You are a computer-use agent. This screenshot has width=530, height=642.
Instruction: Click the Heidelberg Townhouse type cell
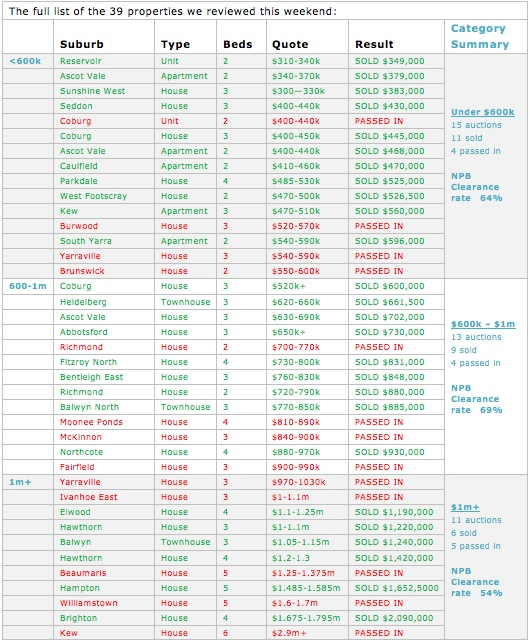coord(186,302)
